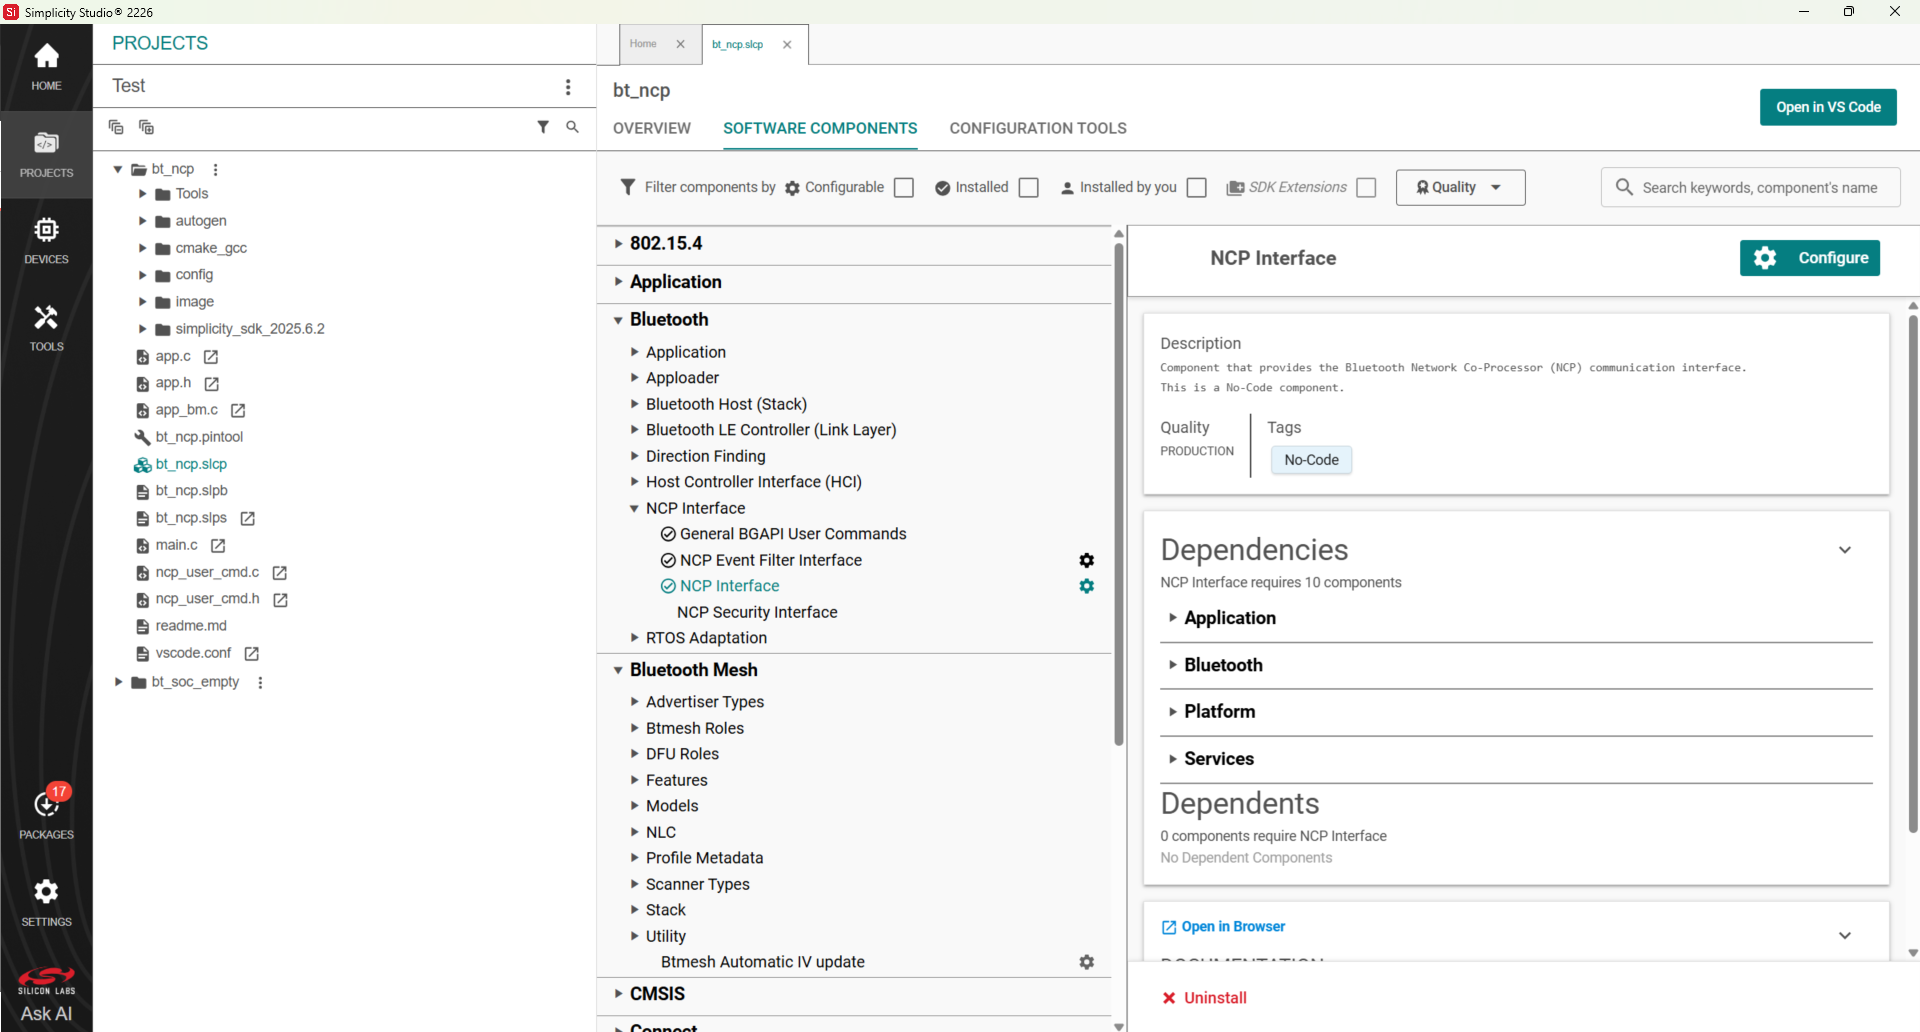Close the bt_ncp.slcp tab
The width and height of the screenshot is (1920, 1032).
click(x=787, y=44)
